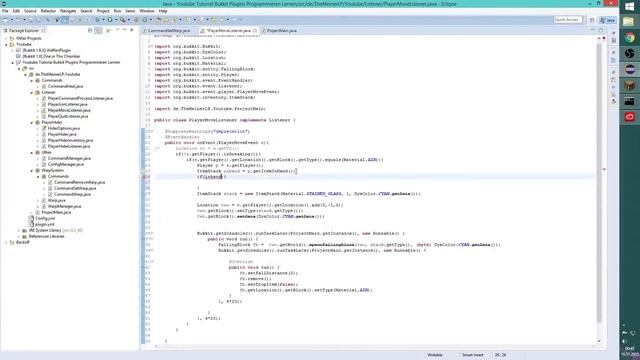Select PlayerQuitListener.java file
The height and width of the screenshot is (360, 640).
(68, 116)
